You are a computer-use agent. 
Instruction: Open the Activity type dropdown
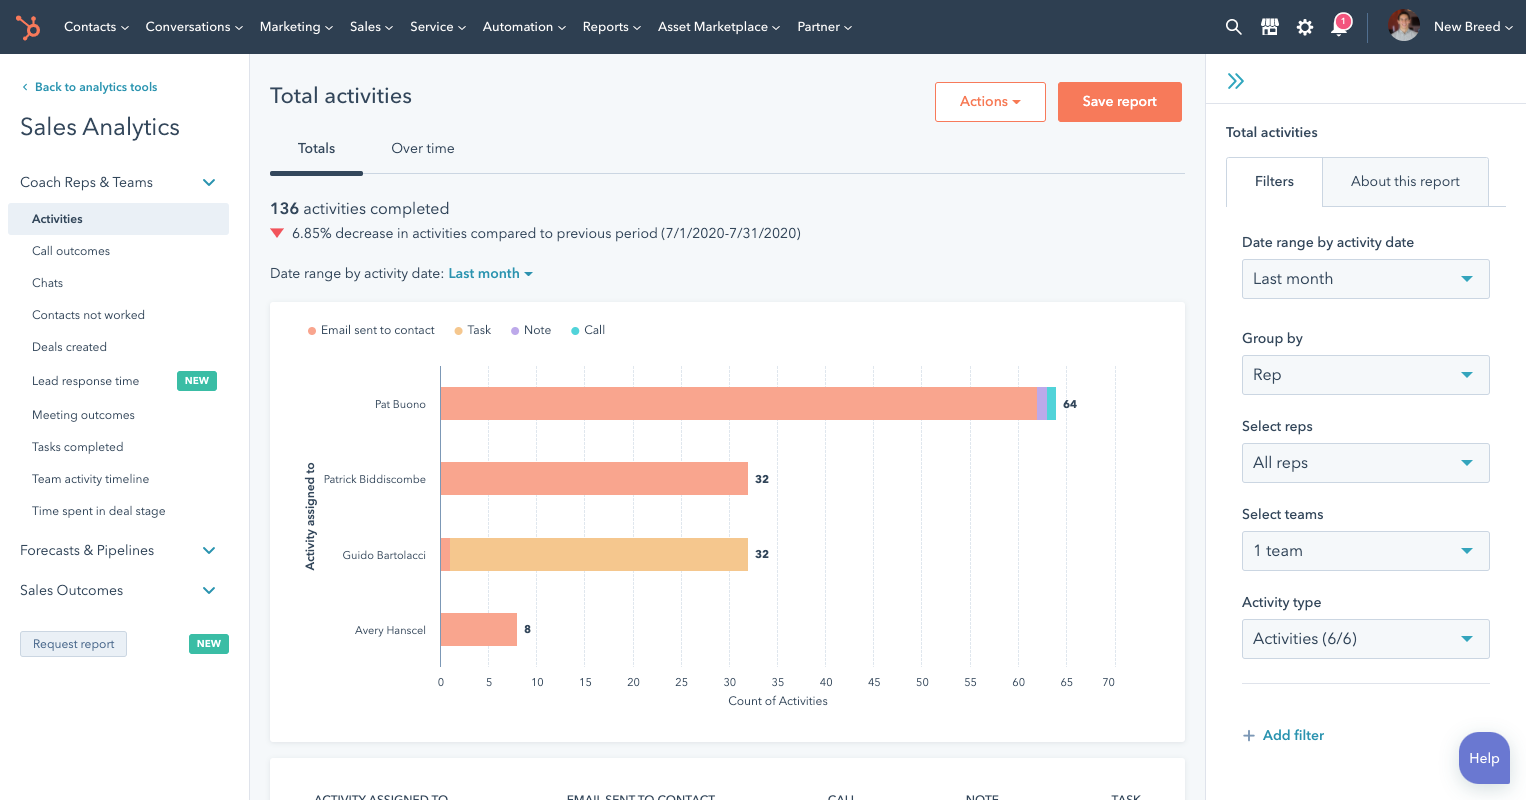1364,639
